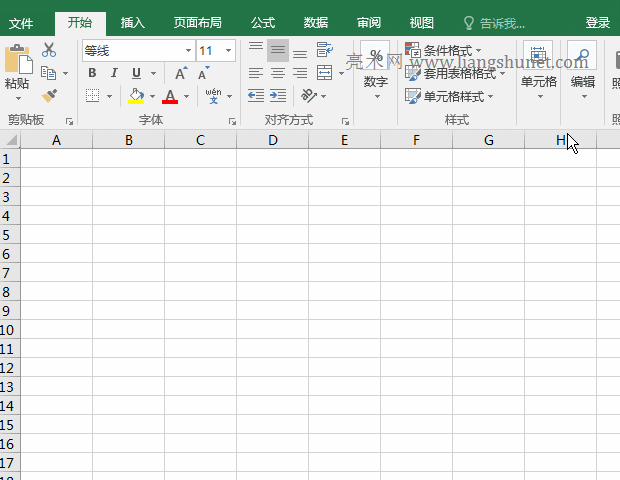
Task: Switch to the 审阅 tab
Action: 369,23
